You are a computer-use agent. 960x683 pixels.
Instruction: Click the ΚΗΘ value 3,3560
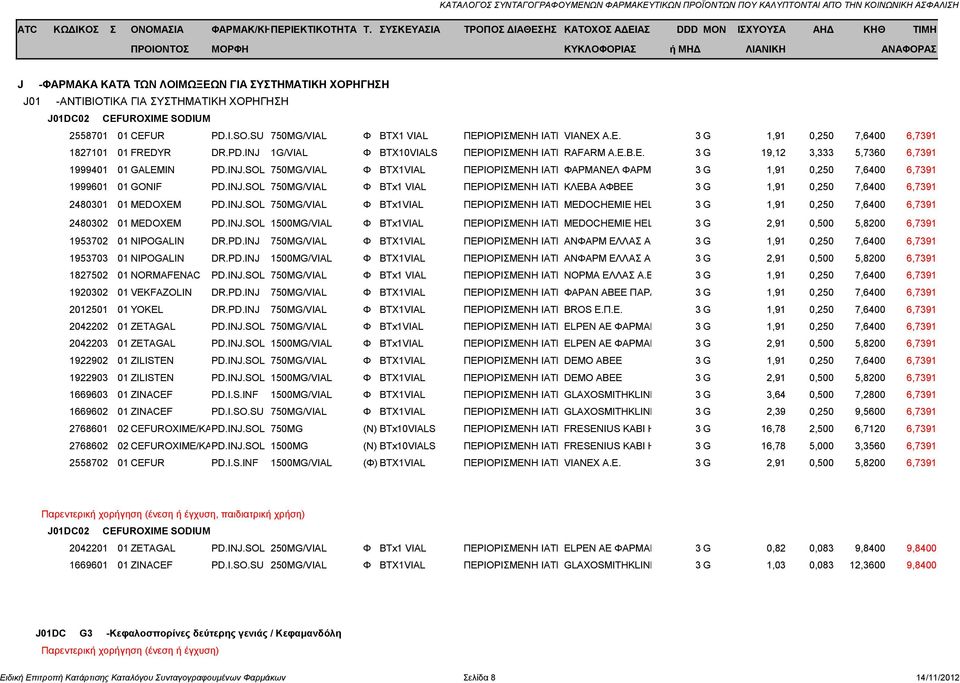870,446
